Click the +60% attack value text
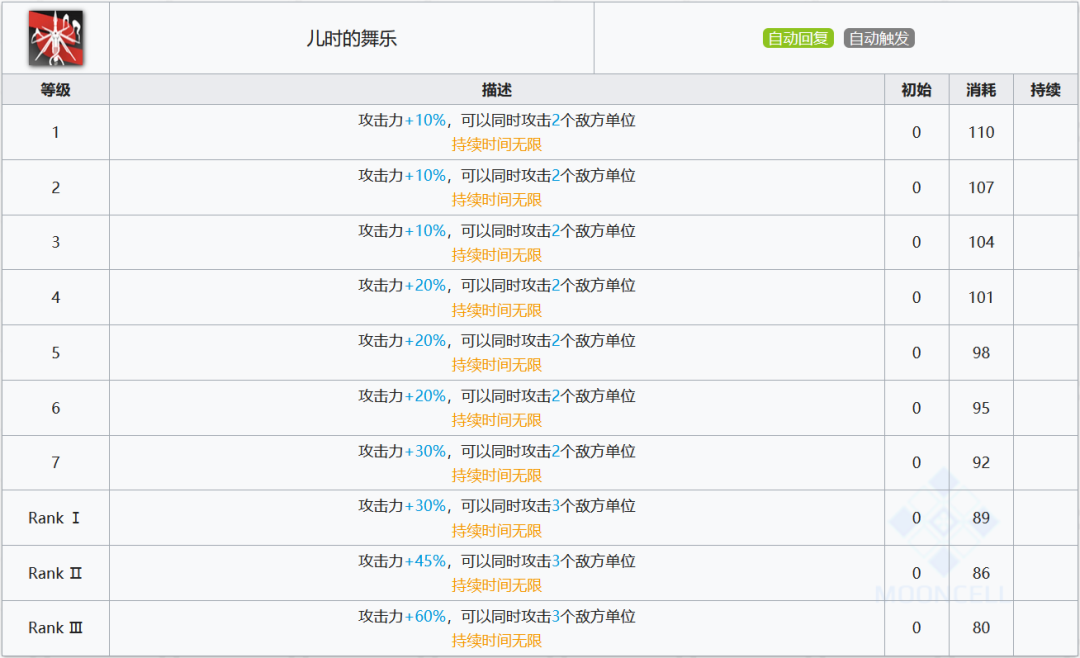1080x658 pixels. pyautogui.click(x=425, y=616)
